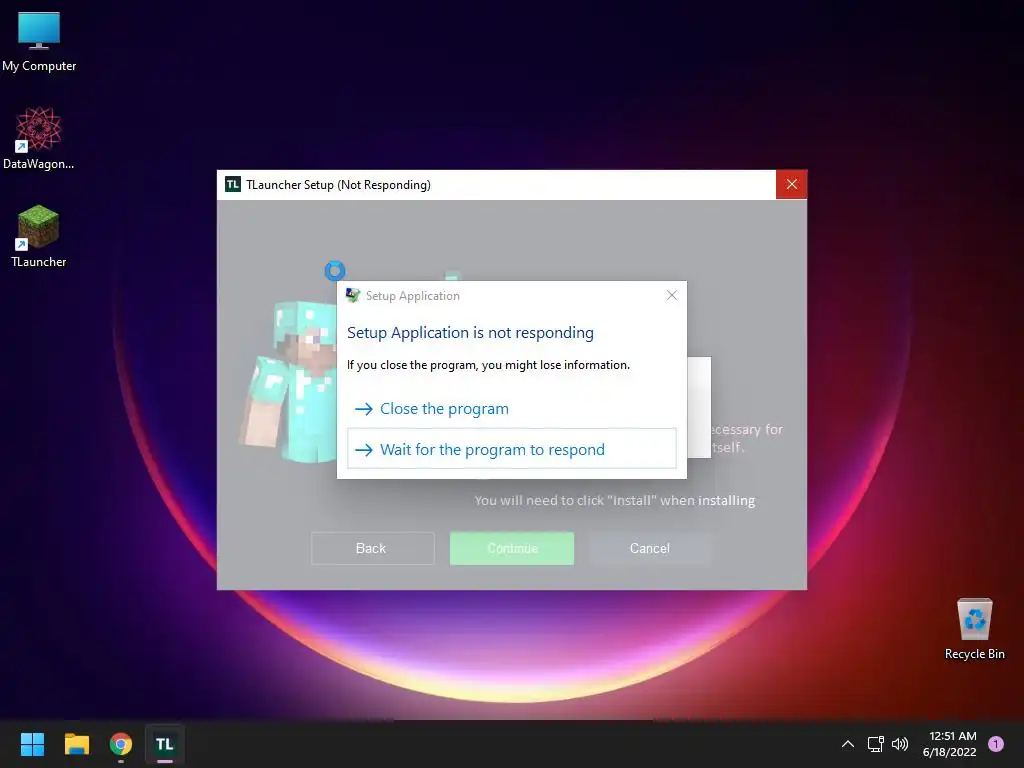The image size is (1024, 768).
Task: Click the Continue button in TLauncher Setup
Action: tap(512, 548)
